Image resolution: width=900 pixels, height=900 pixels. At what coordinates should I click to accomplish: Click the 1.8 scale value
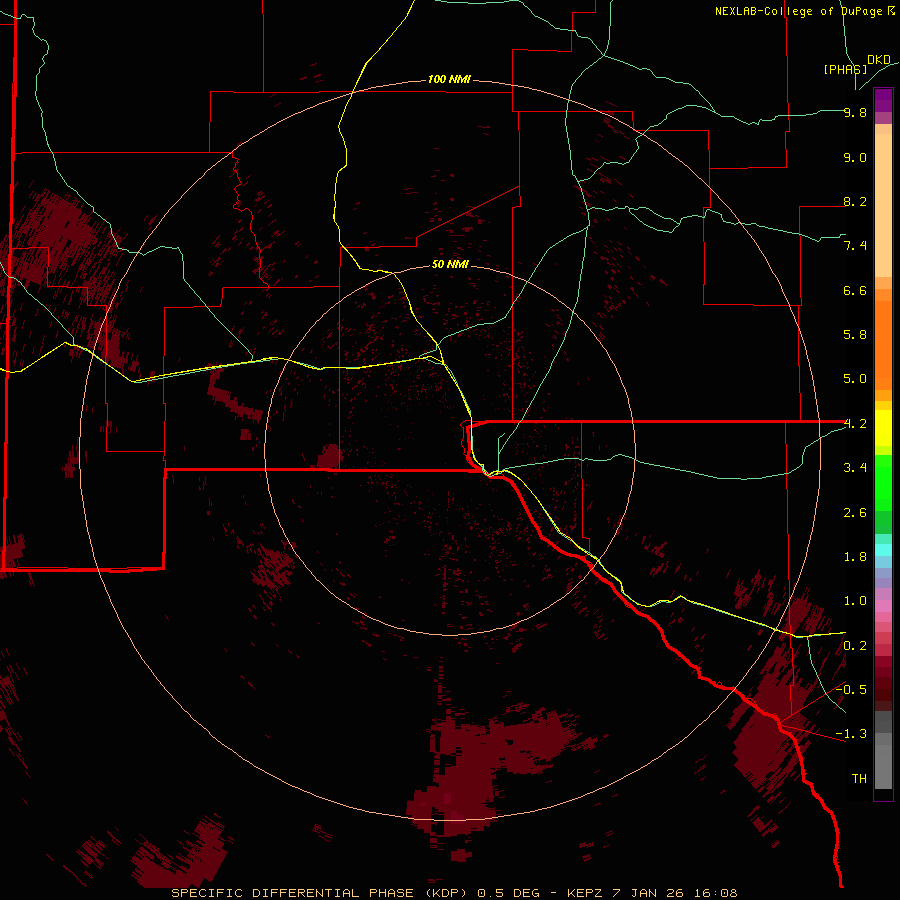(x=855, y=557)
